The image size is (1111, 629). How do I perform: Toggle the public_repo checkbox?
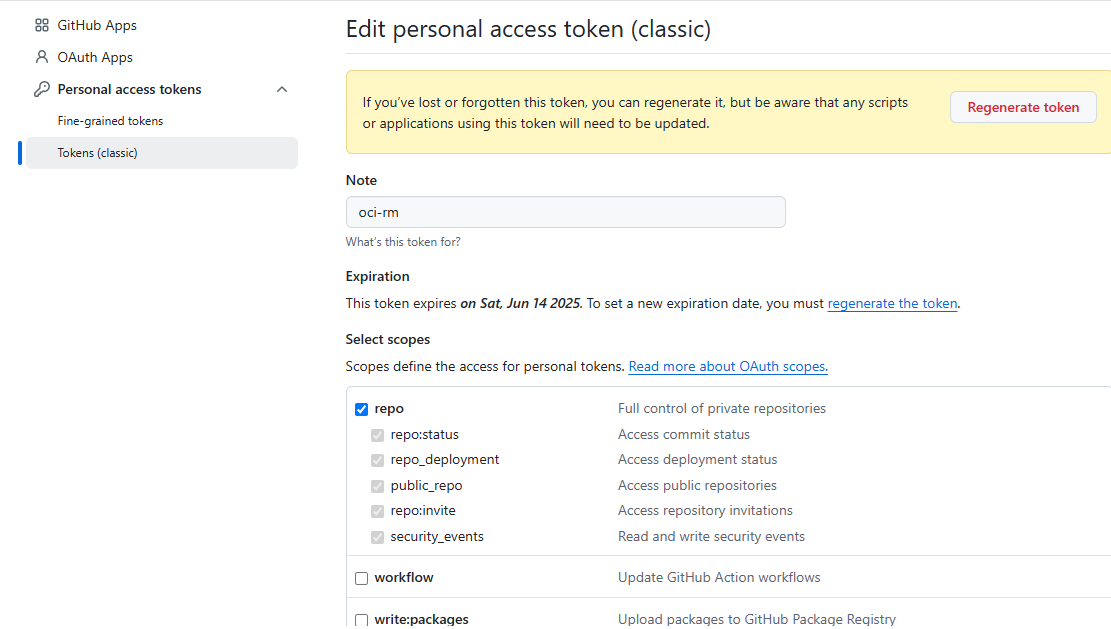click(x=378, y=486)
